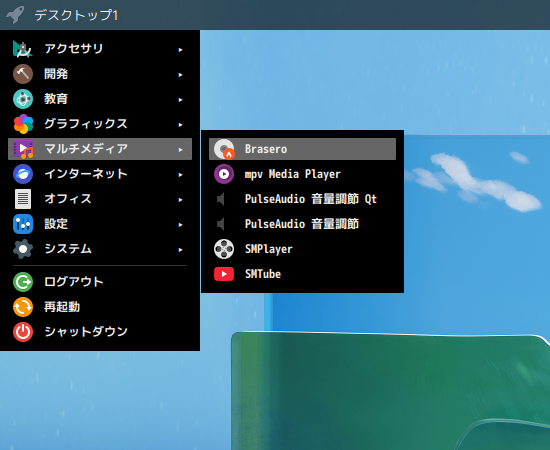Launch PulseAudio 音量調節 (non-Qt) entry
Image resolution: width=550 pixels, height=450 pixels.
tap(302, 224)
